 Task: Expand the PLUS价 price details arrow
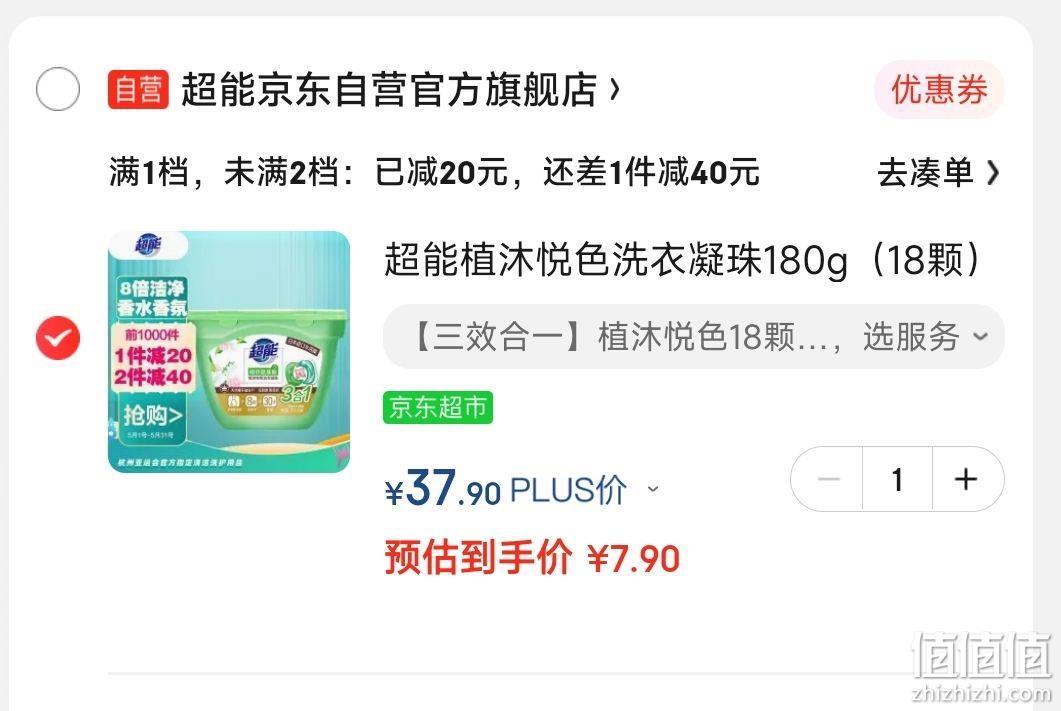[653, 488]
